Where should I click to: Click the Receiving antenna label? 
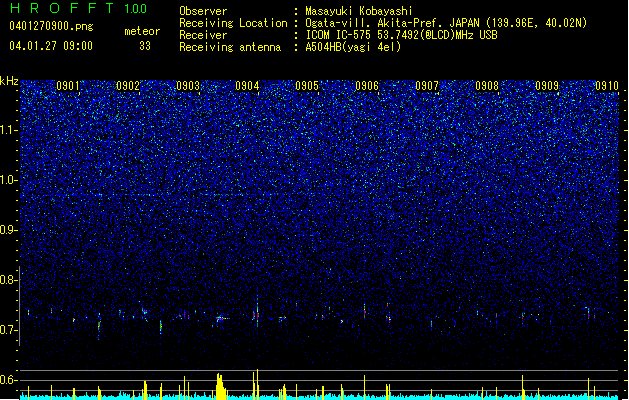(x=230, y=47)
